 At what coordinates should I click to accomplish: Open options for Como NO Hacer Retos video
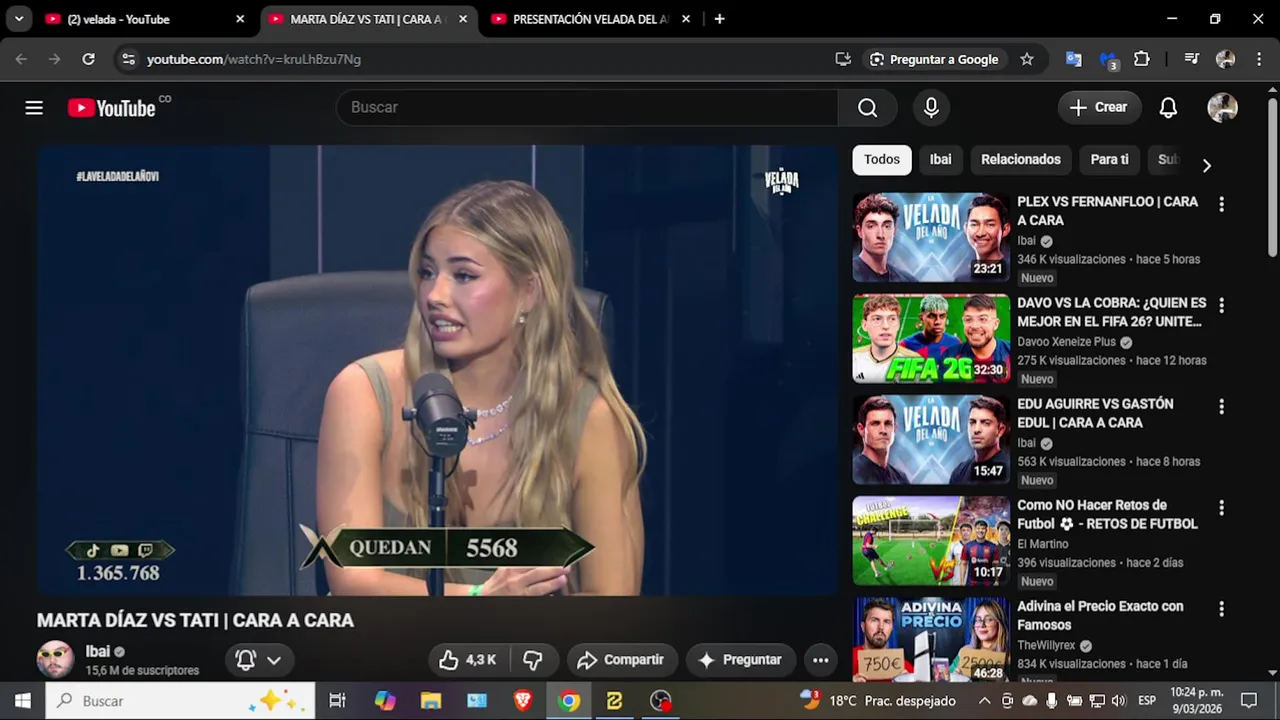(x=1221, y=507)
